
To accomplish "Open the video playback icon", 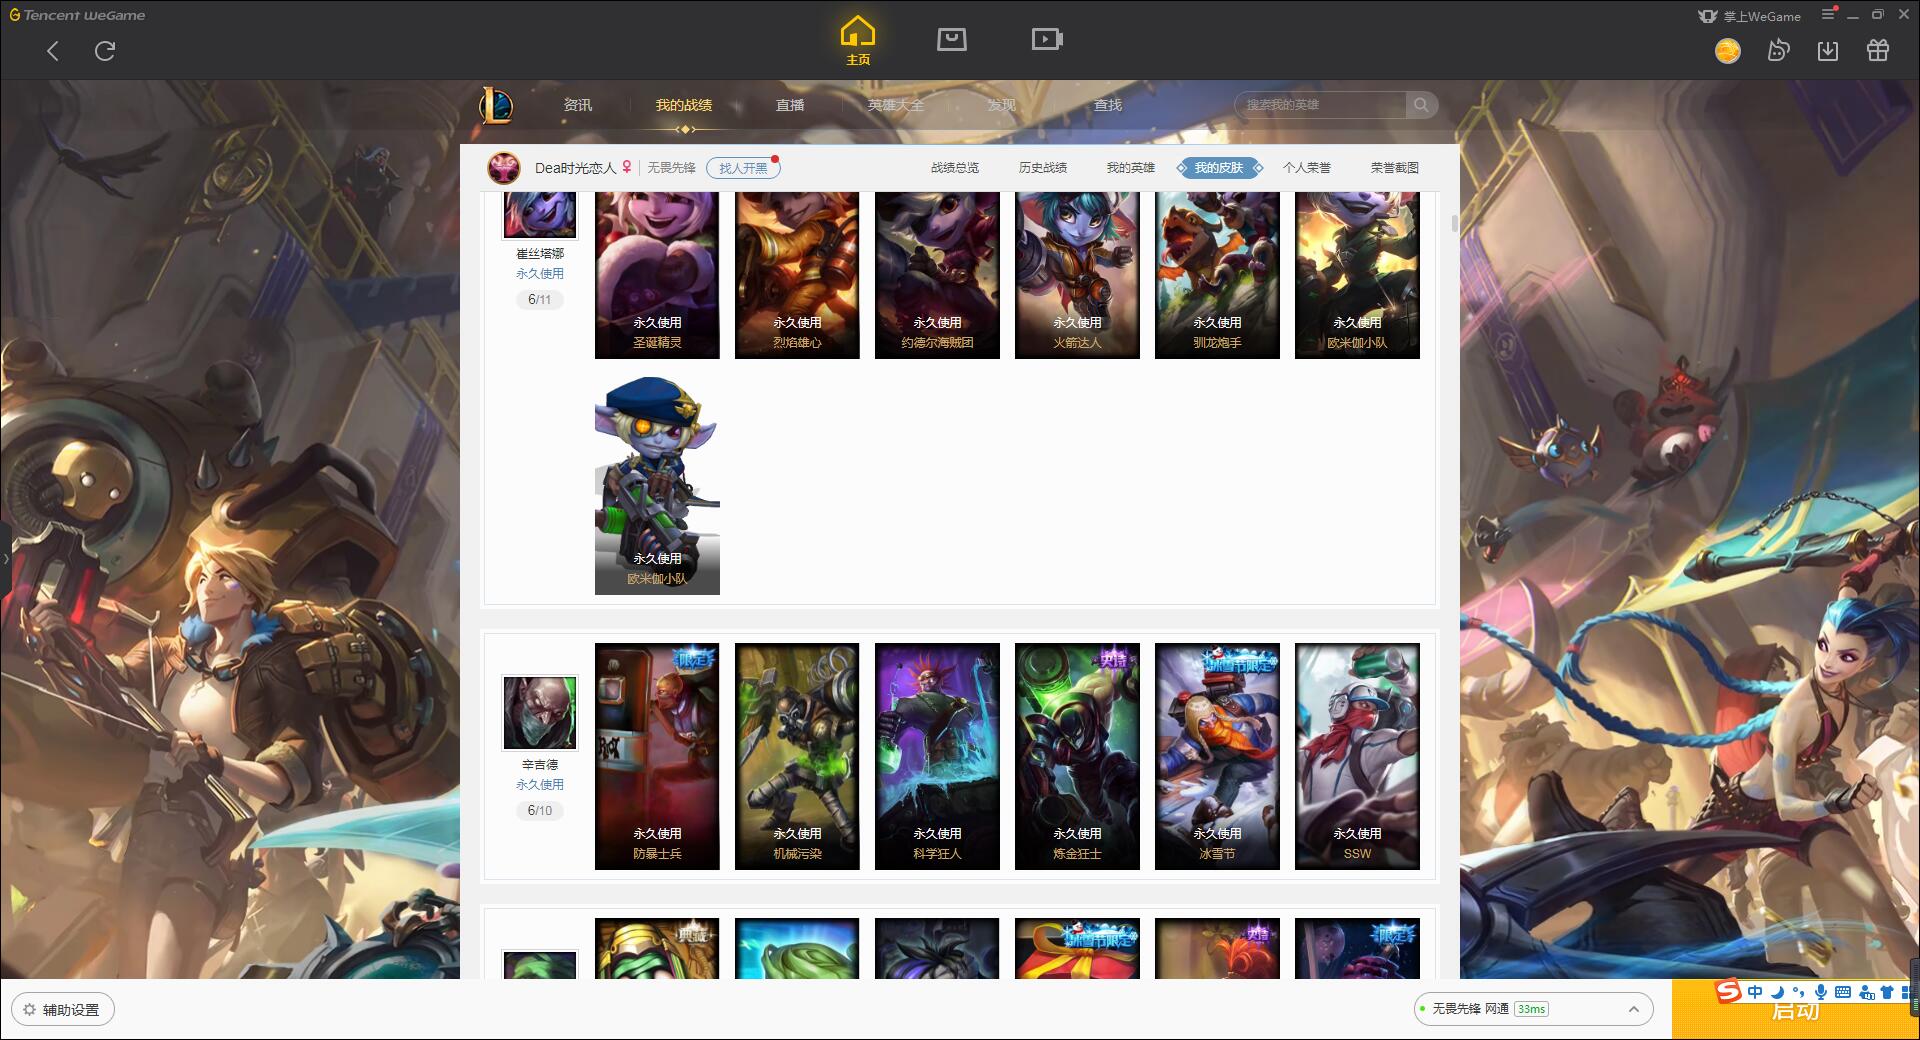I will [1047, 39].
